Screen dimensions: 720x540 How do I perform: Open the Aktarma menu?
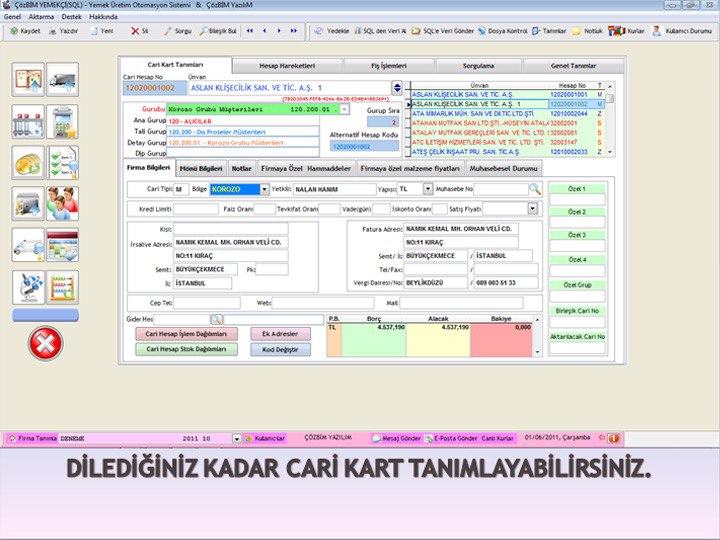[x=42, y=17]
